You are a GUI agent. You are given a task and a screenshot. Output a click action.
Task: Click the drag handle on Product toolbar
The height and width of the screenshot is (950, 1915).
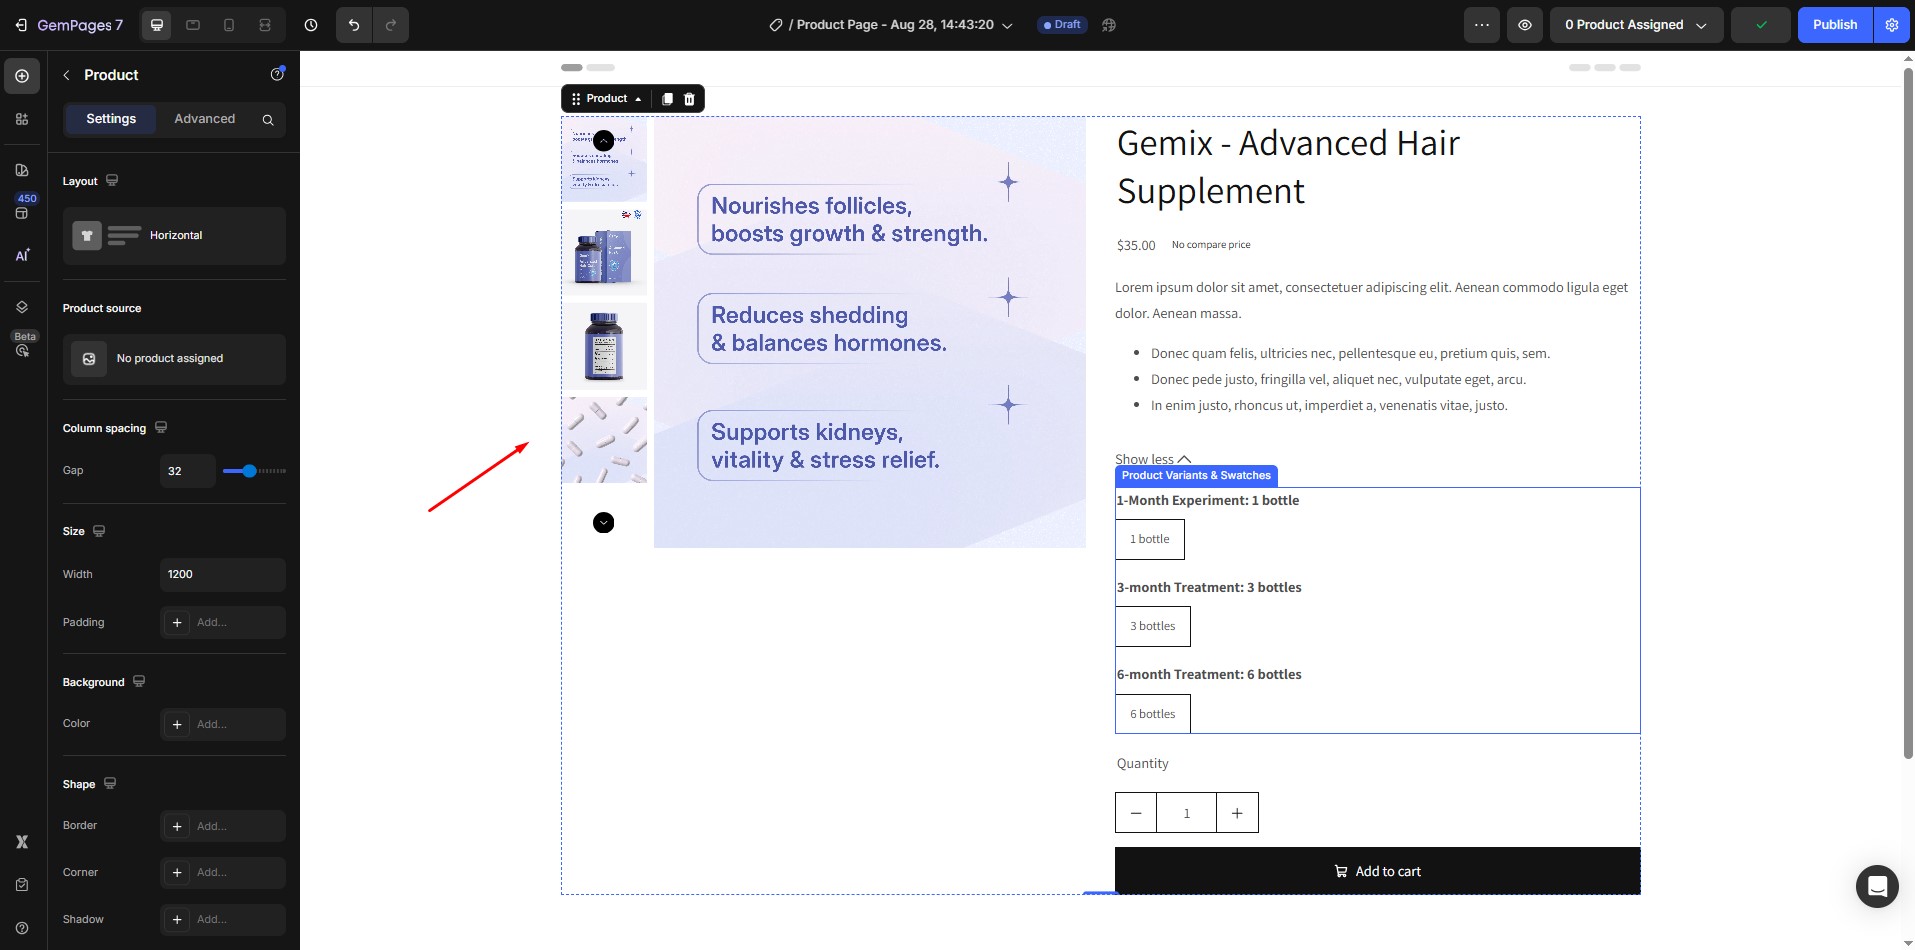pos(575,99)
